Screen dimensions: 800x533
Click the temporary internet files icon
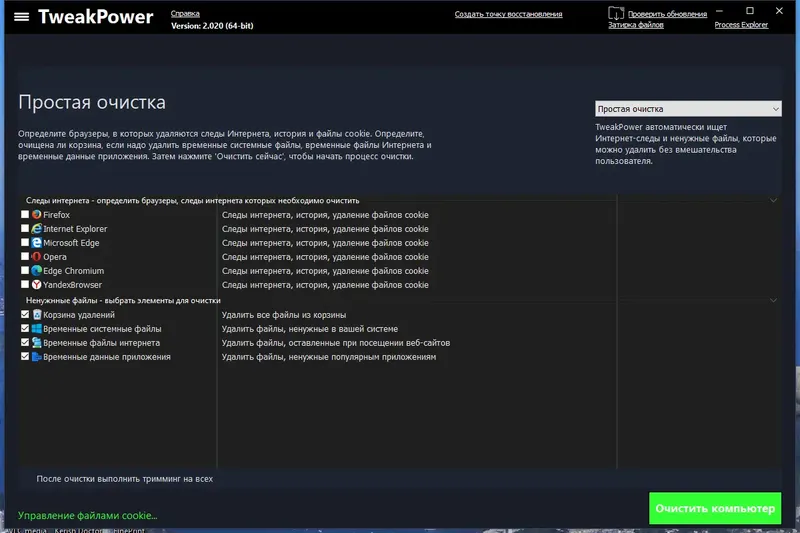click(37, 343)
